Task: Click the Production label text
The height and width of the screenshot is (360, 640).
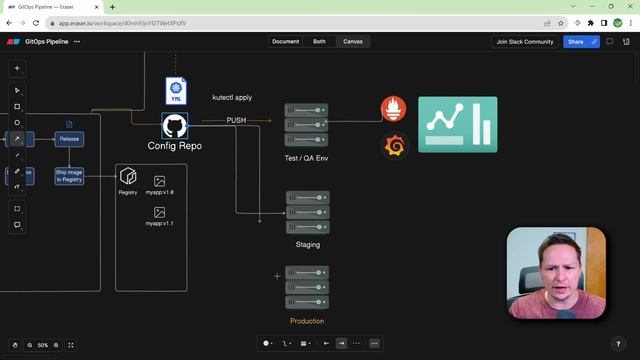Action: [307, 321]
